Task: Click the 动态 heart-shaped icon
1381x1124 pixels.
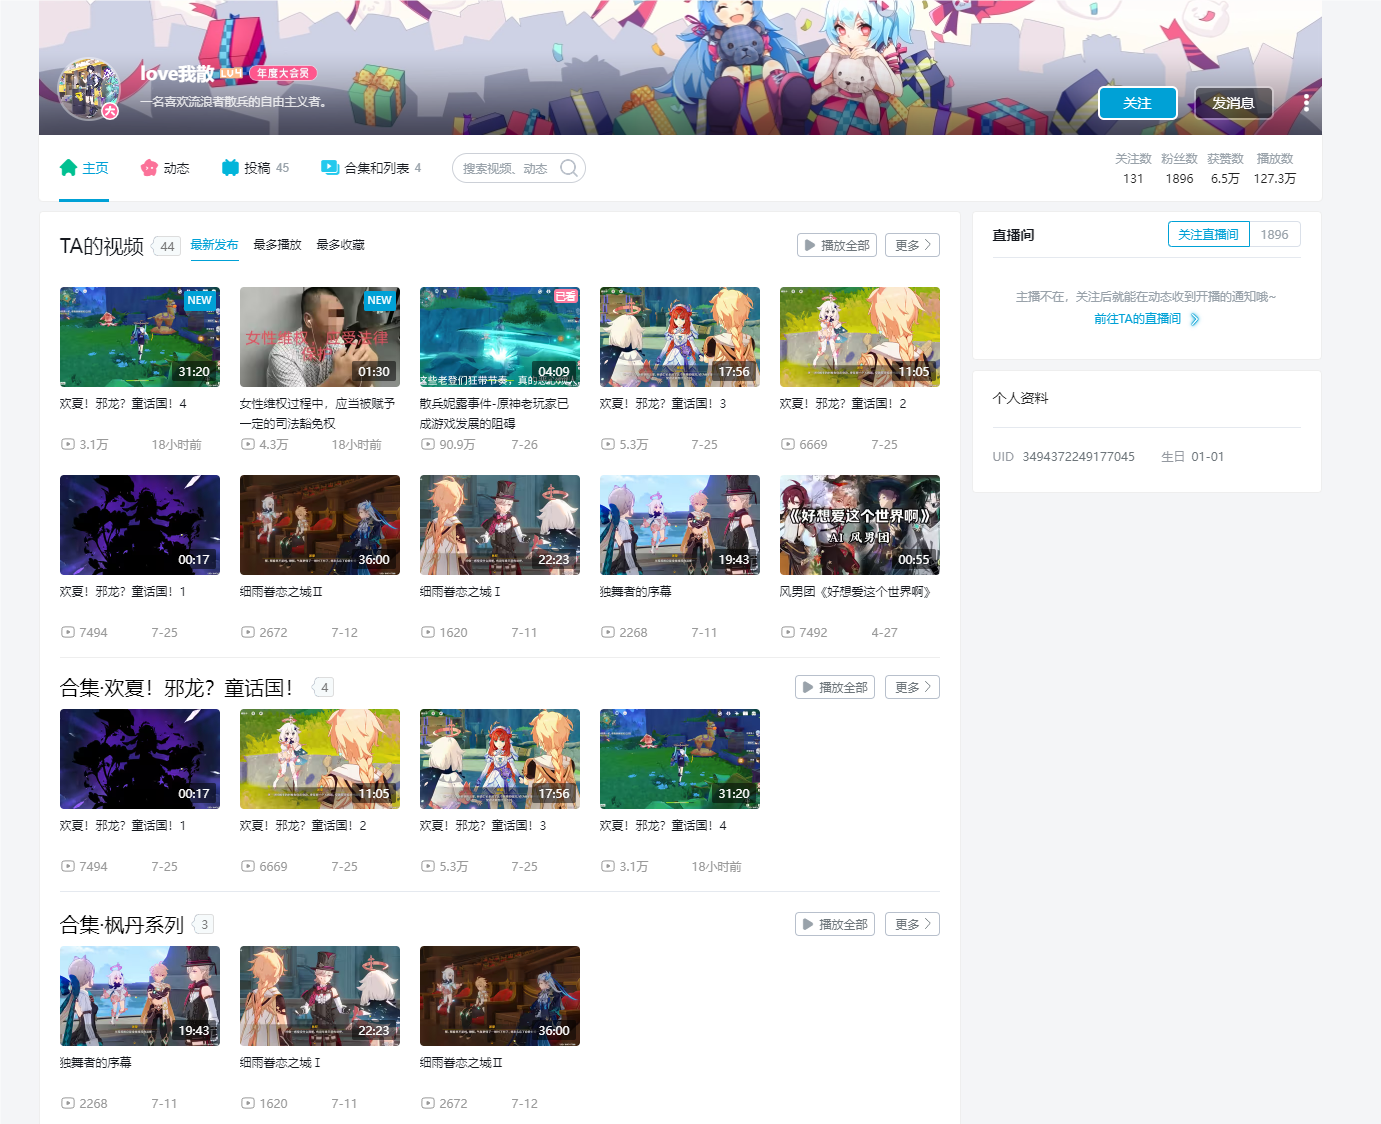Action: (x=148, y=167)
